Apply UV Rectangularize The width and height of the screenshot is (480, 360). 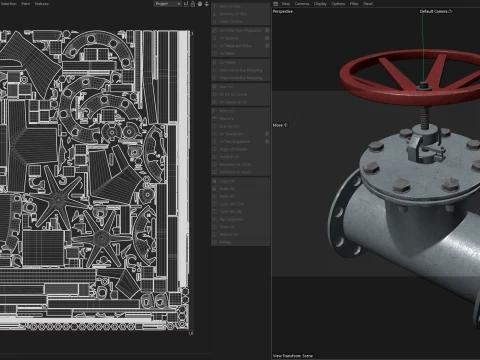238,141
